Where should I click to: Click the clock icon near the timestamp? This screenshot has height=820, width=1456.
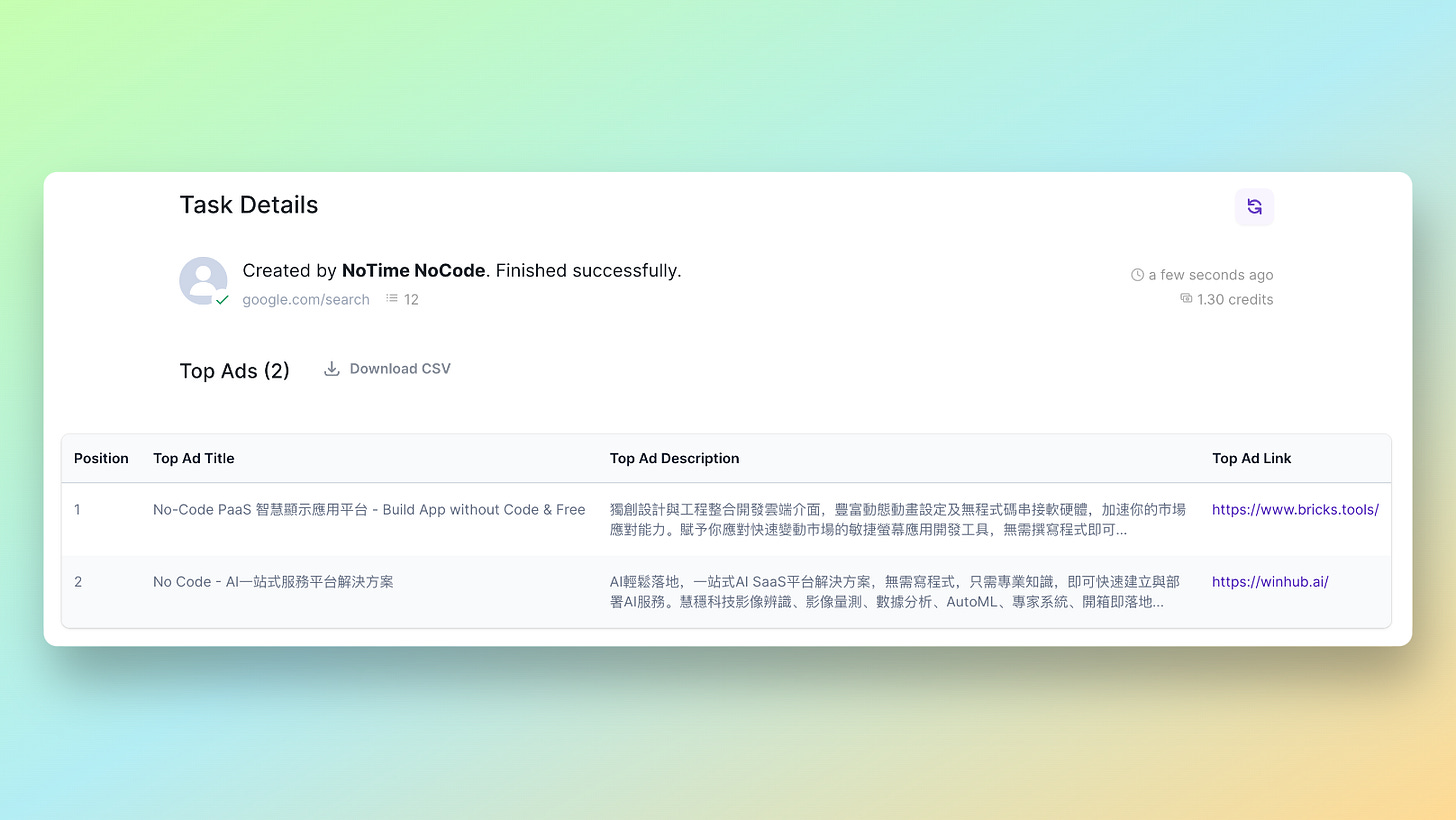point(1137,274)
